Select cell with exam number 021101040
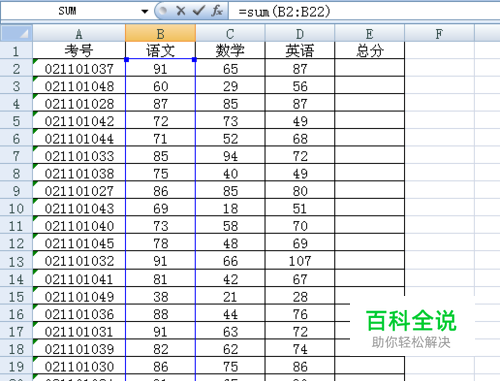 (x=79, y=226)
